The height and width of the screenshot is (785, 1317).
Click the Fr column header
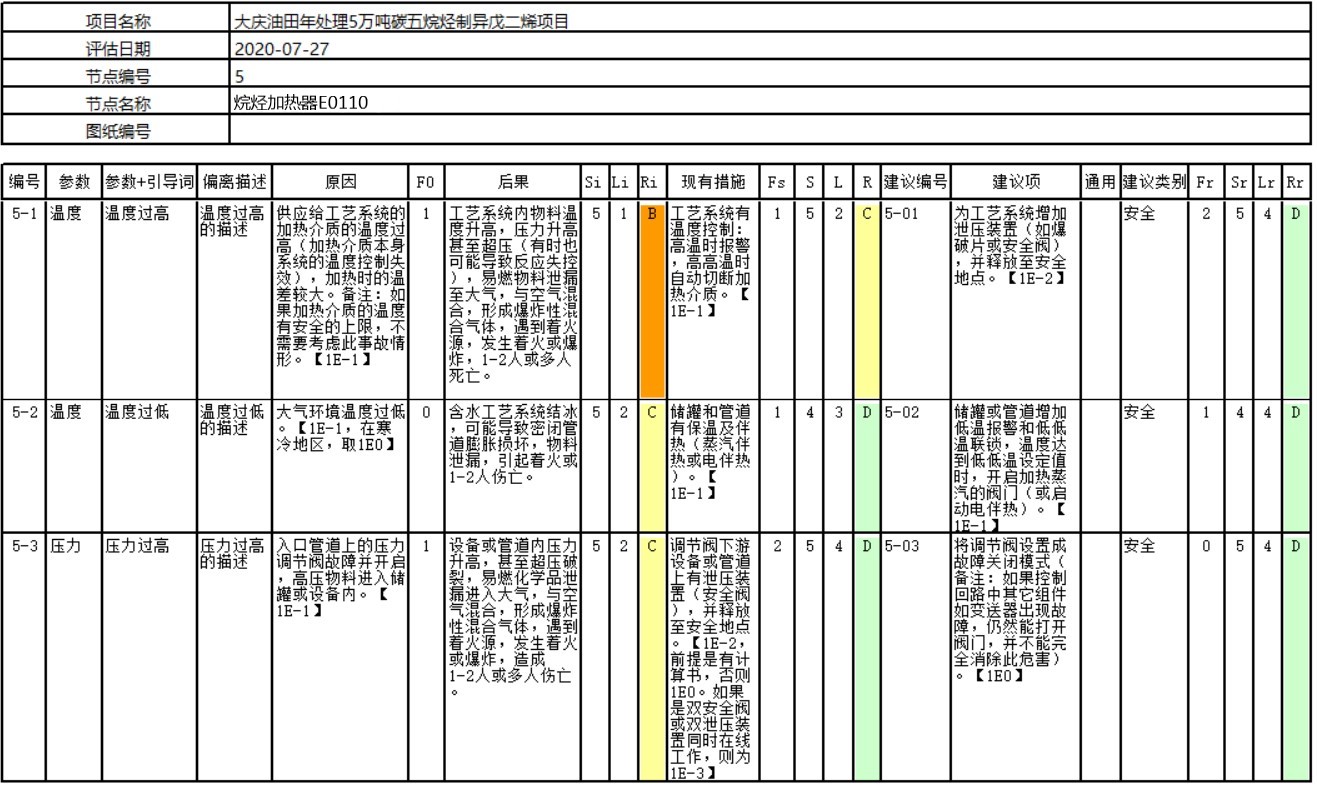1206,182
